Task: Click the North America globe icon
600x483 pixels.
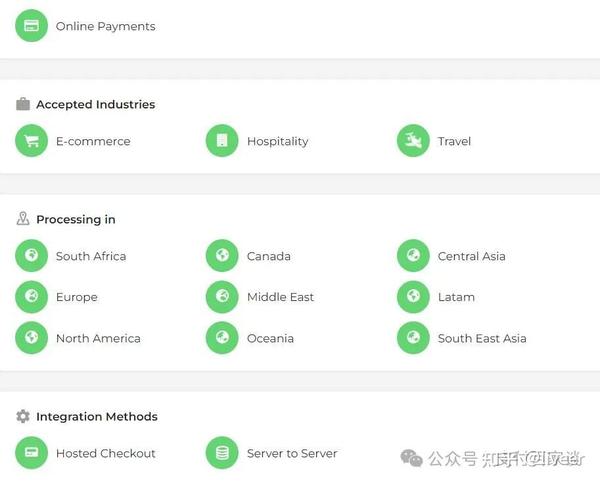Action: pyautogui.click(x=31, y=338)
